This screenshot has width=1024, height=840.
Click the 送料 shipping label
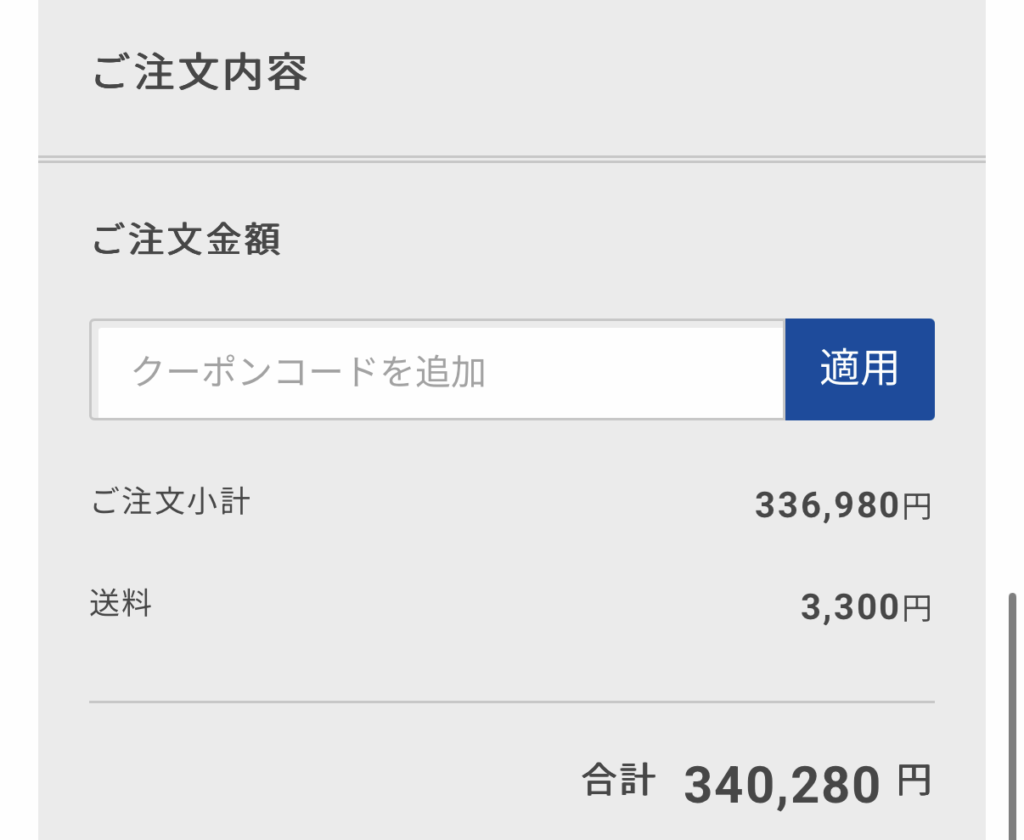(121, 604)
